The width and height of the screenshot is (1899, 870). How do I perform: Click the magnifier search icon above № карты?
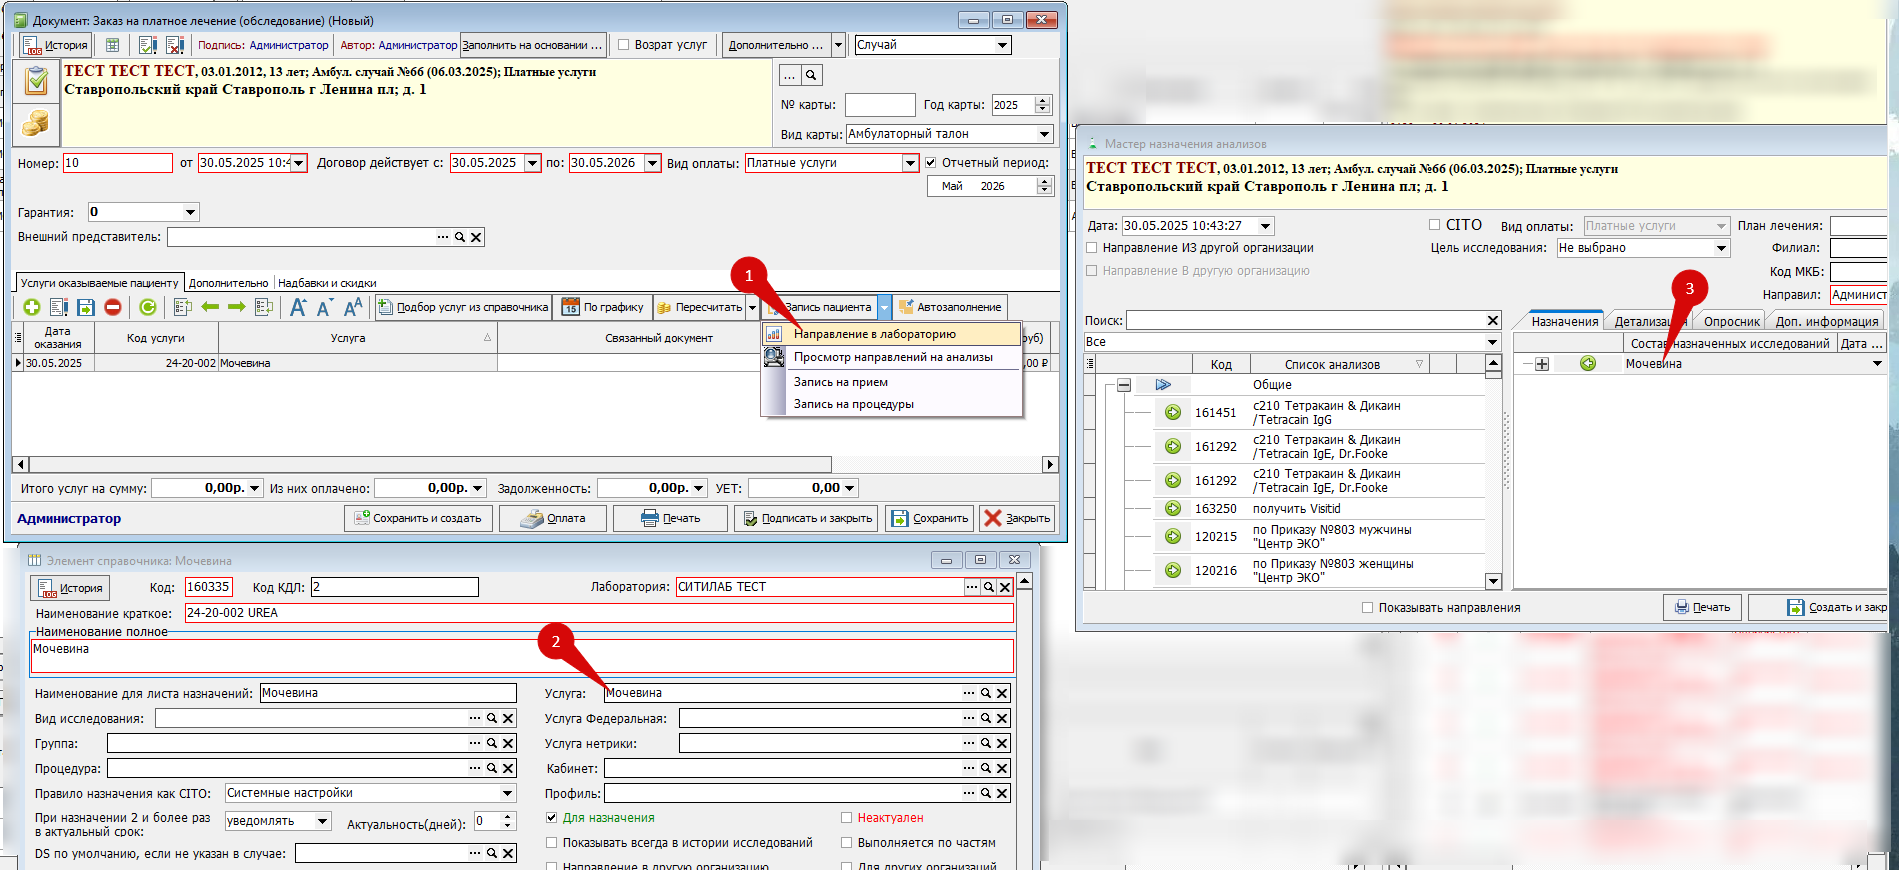[811, 75]
